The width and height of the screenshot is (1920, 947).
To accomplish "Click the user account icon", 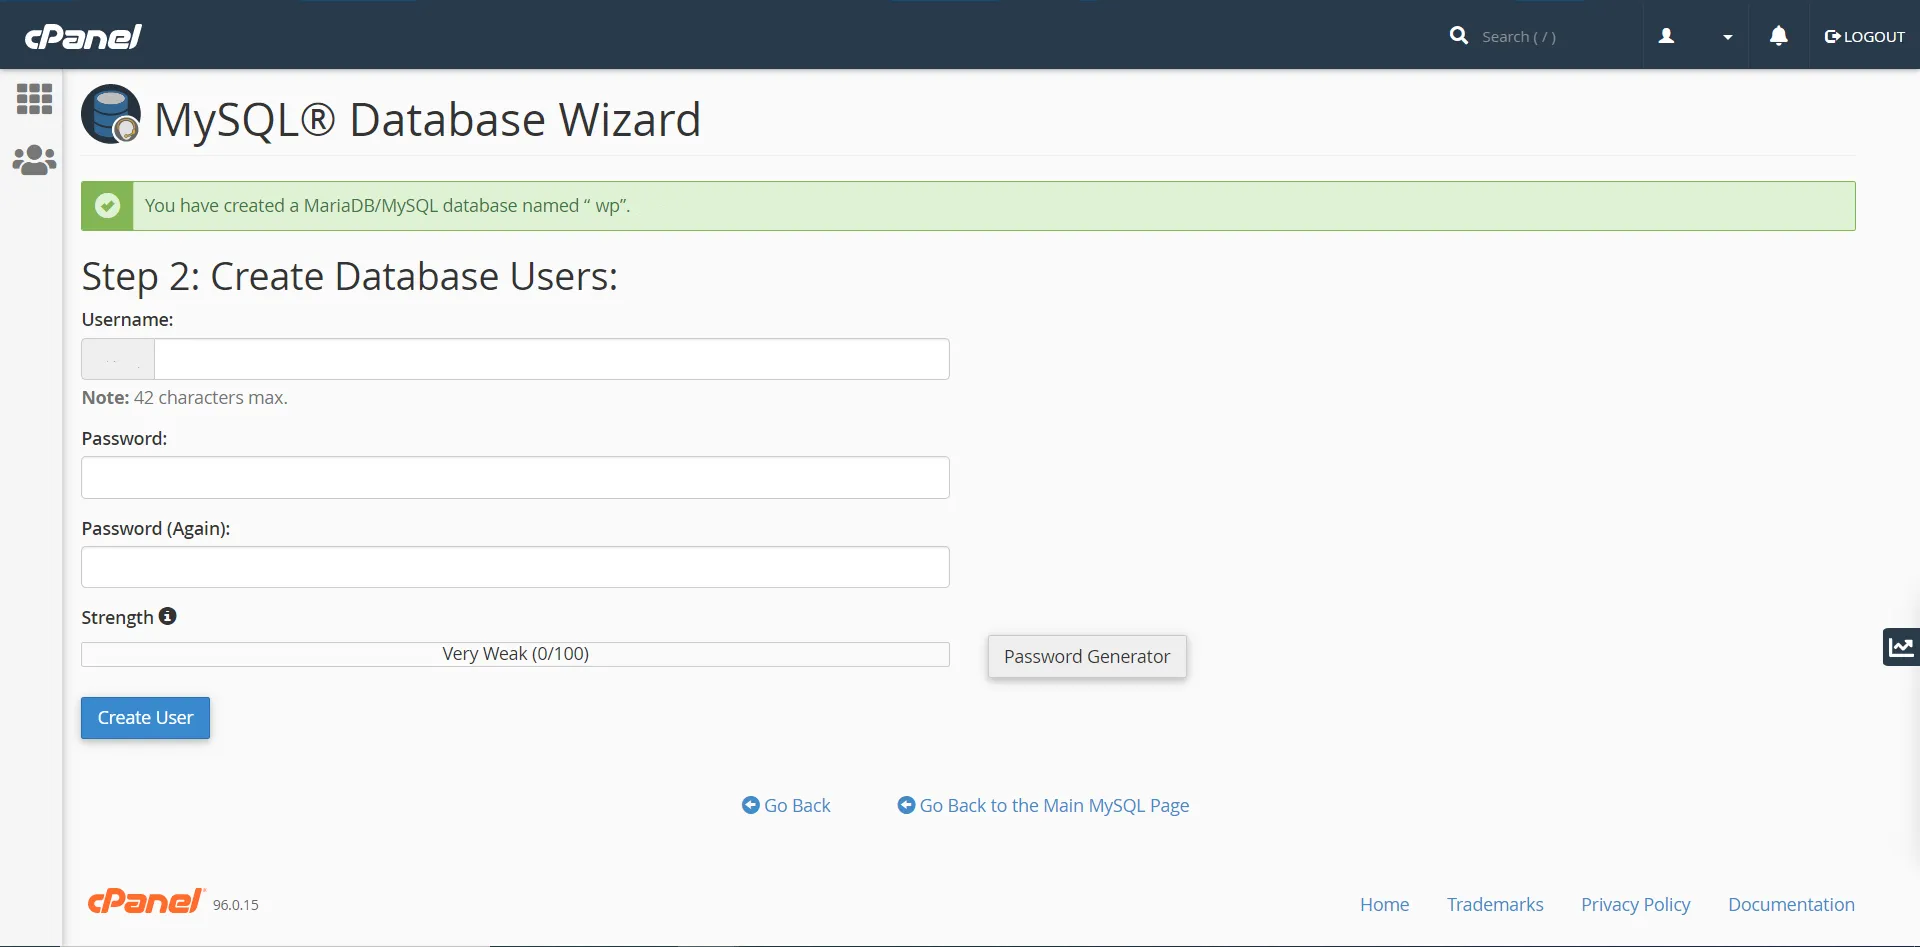I will (x=1666, y=36).
